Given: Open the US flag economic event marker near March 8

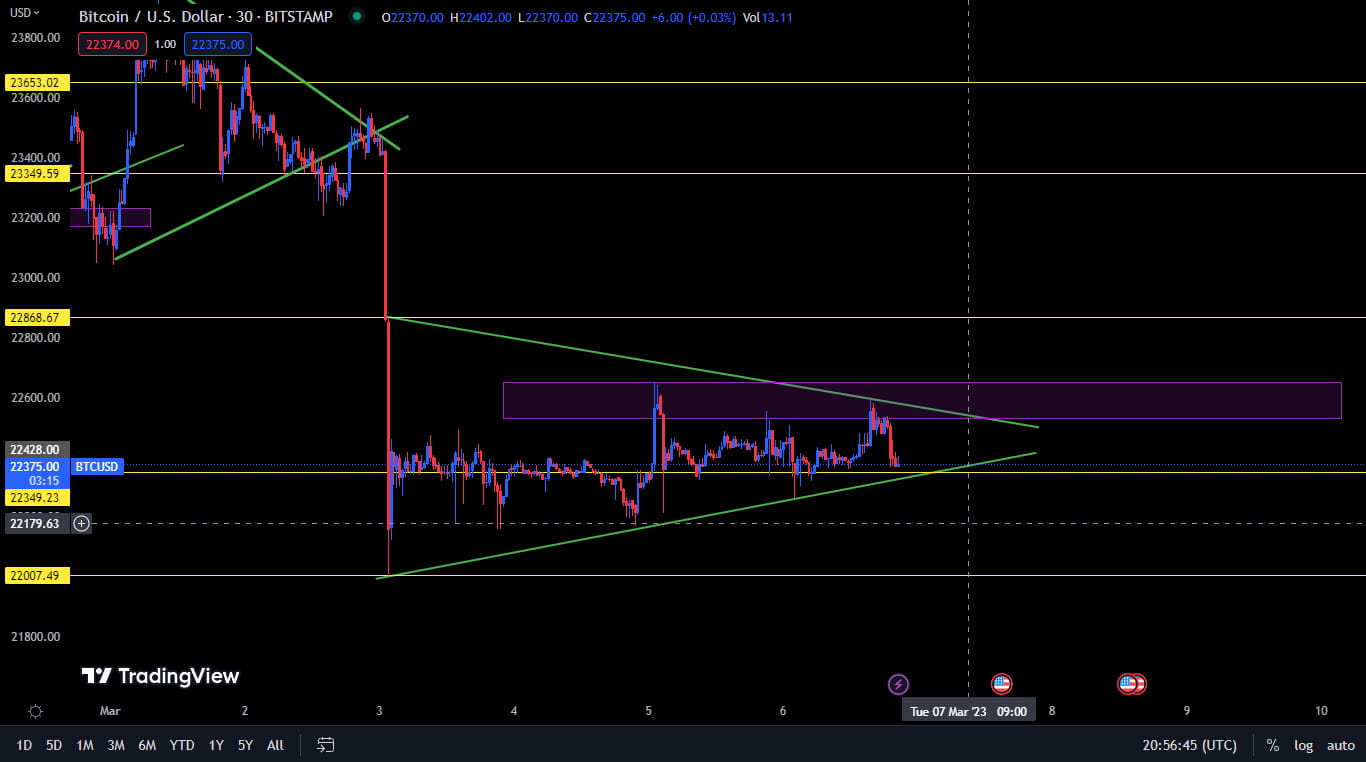Looking at the screenshot, I should click(x=1002, y=684).
